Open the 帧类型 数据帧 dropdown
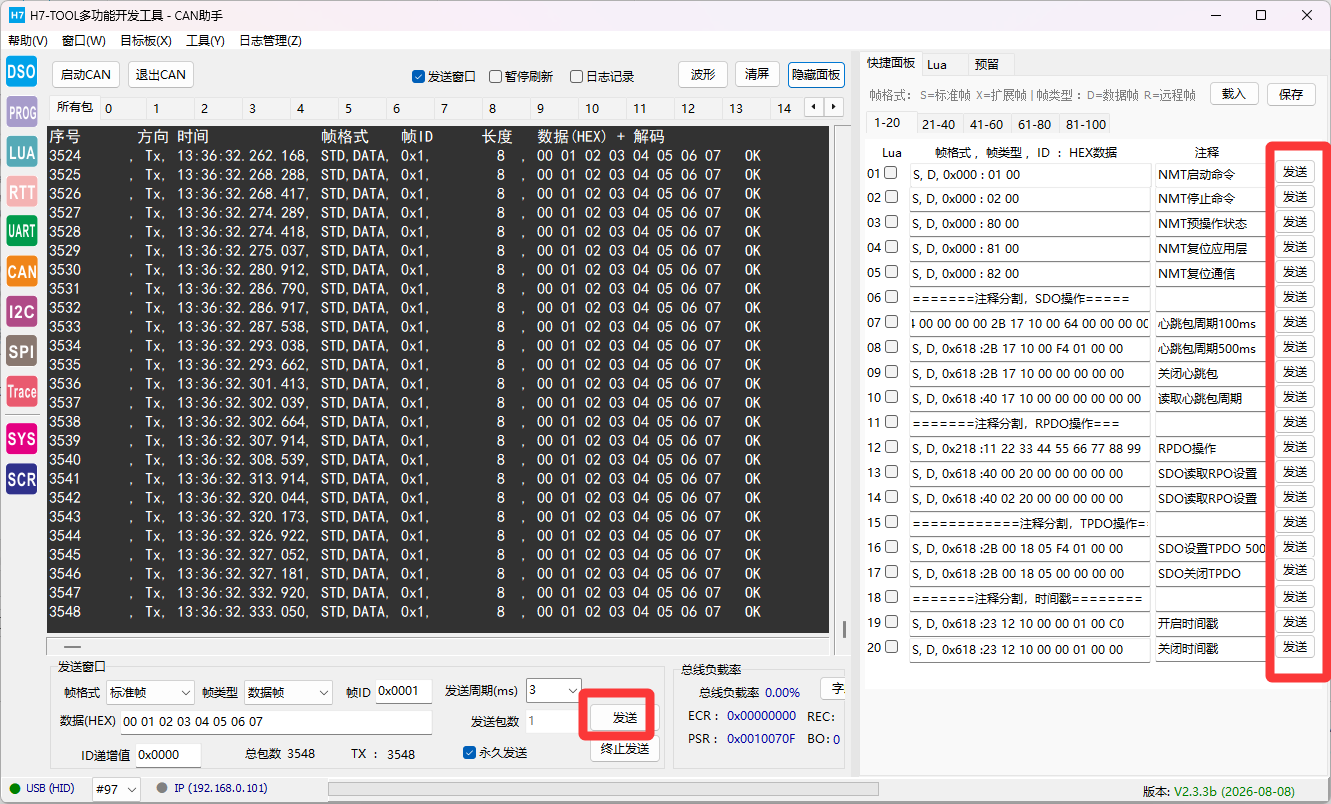This screenshot has height=804, width=1331. point(288,692)
